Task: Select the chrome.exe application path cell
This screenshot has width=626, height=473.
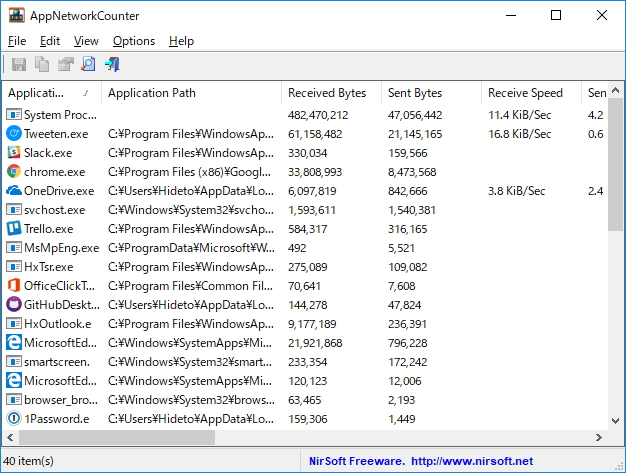Action: (x=189, y=172)
